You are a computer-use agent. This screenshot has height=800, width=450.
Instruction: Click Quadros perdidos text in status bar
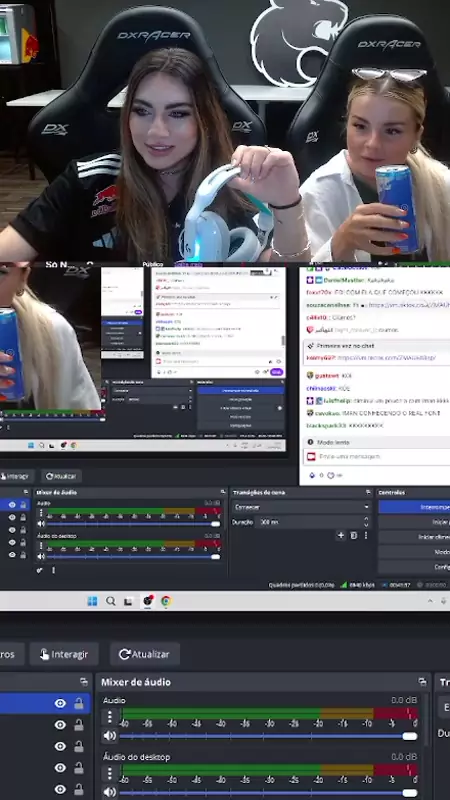click(302, 585)
